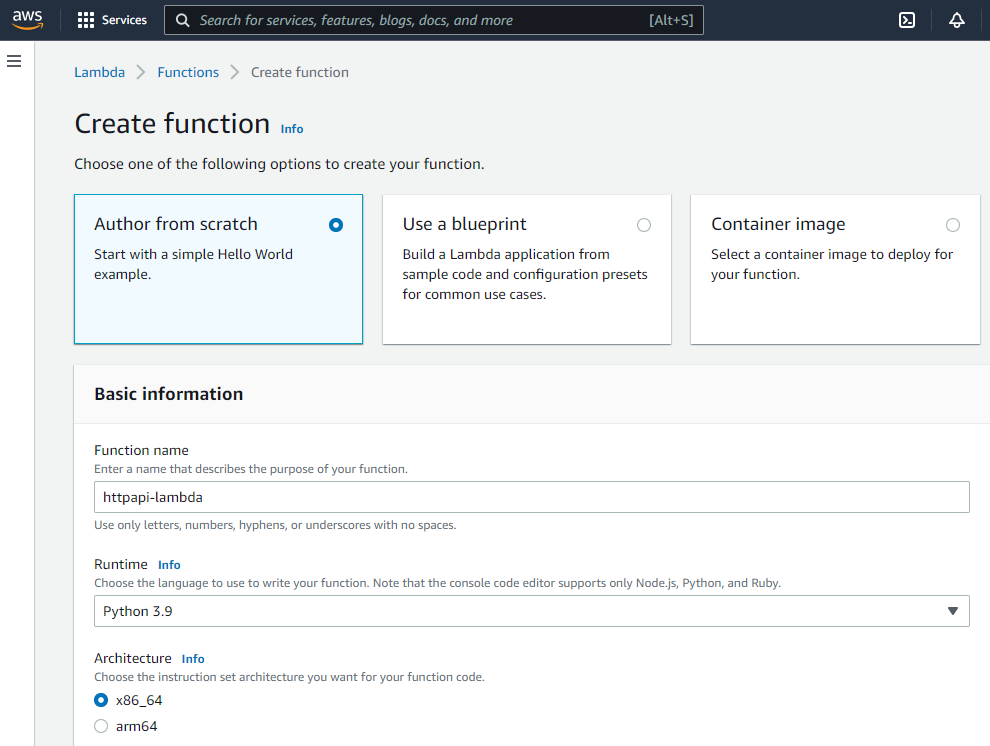Click the AWS logo home icon
This screenshot has width=990, height=746.
tap(27, 20)
